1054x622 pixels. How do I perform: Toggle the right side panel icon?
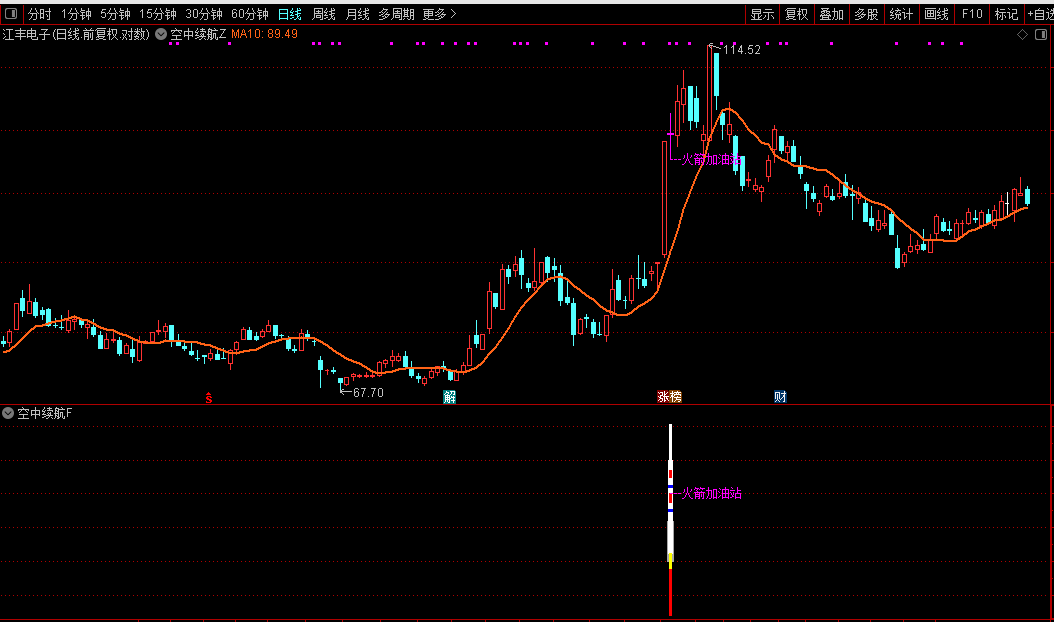pos(1041,34)
